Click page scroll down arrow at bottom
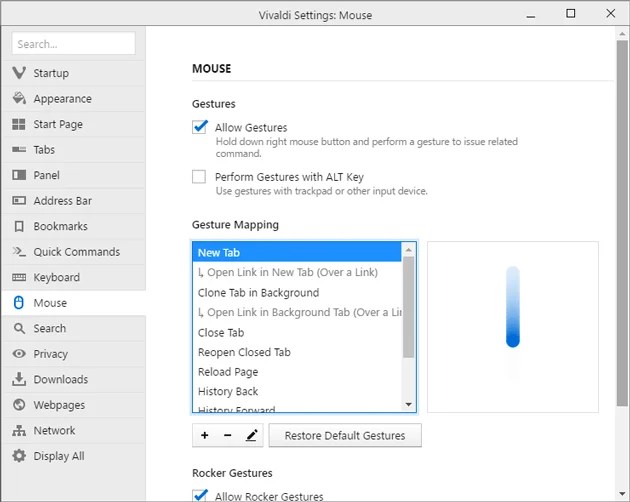The width and height of the screenshot is (630, 502). (622, 494)
